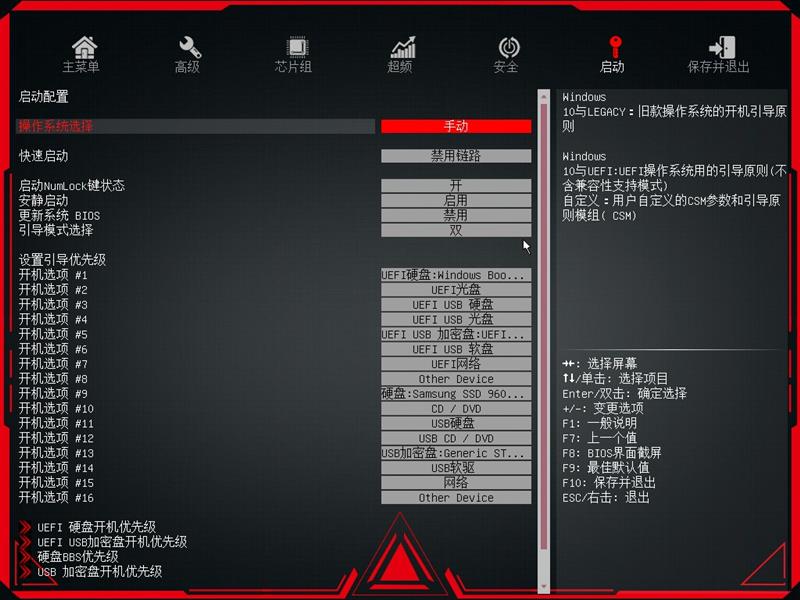Click the scrollbar down arrow at bottom
800x600 pixels.
click(x=544, y=587)
